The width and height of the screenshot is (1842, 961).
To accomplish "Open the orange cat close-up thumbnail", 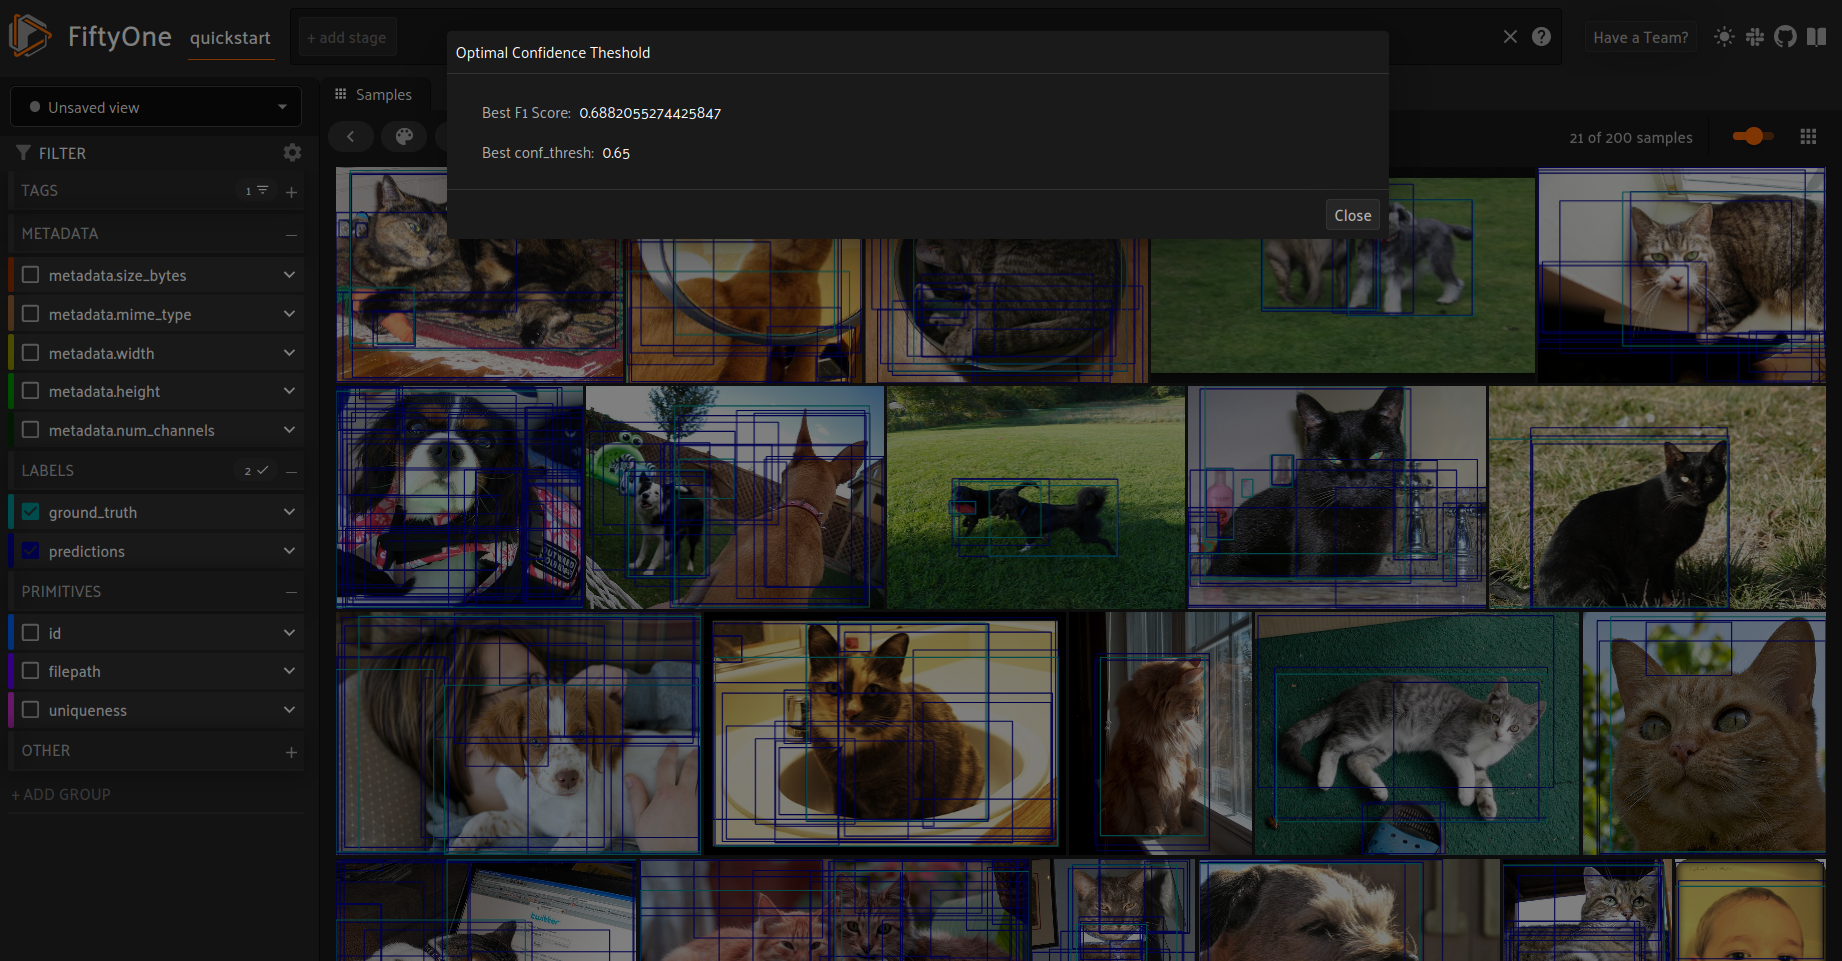I will pyautogui.click(x=1704, y=733).
